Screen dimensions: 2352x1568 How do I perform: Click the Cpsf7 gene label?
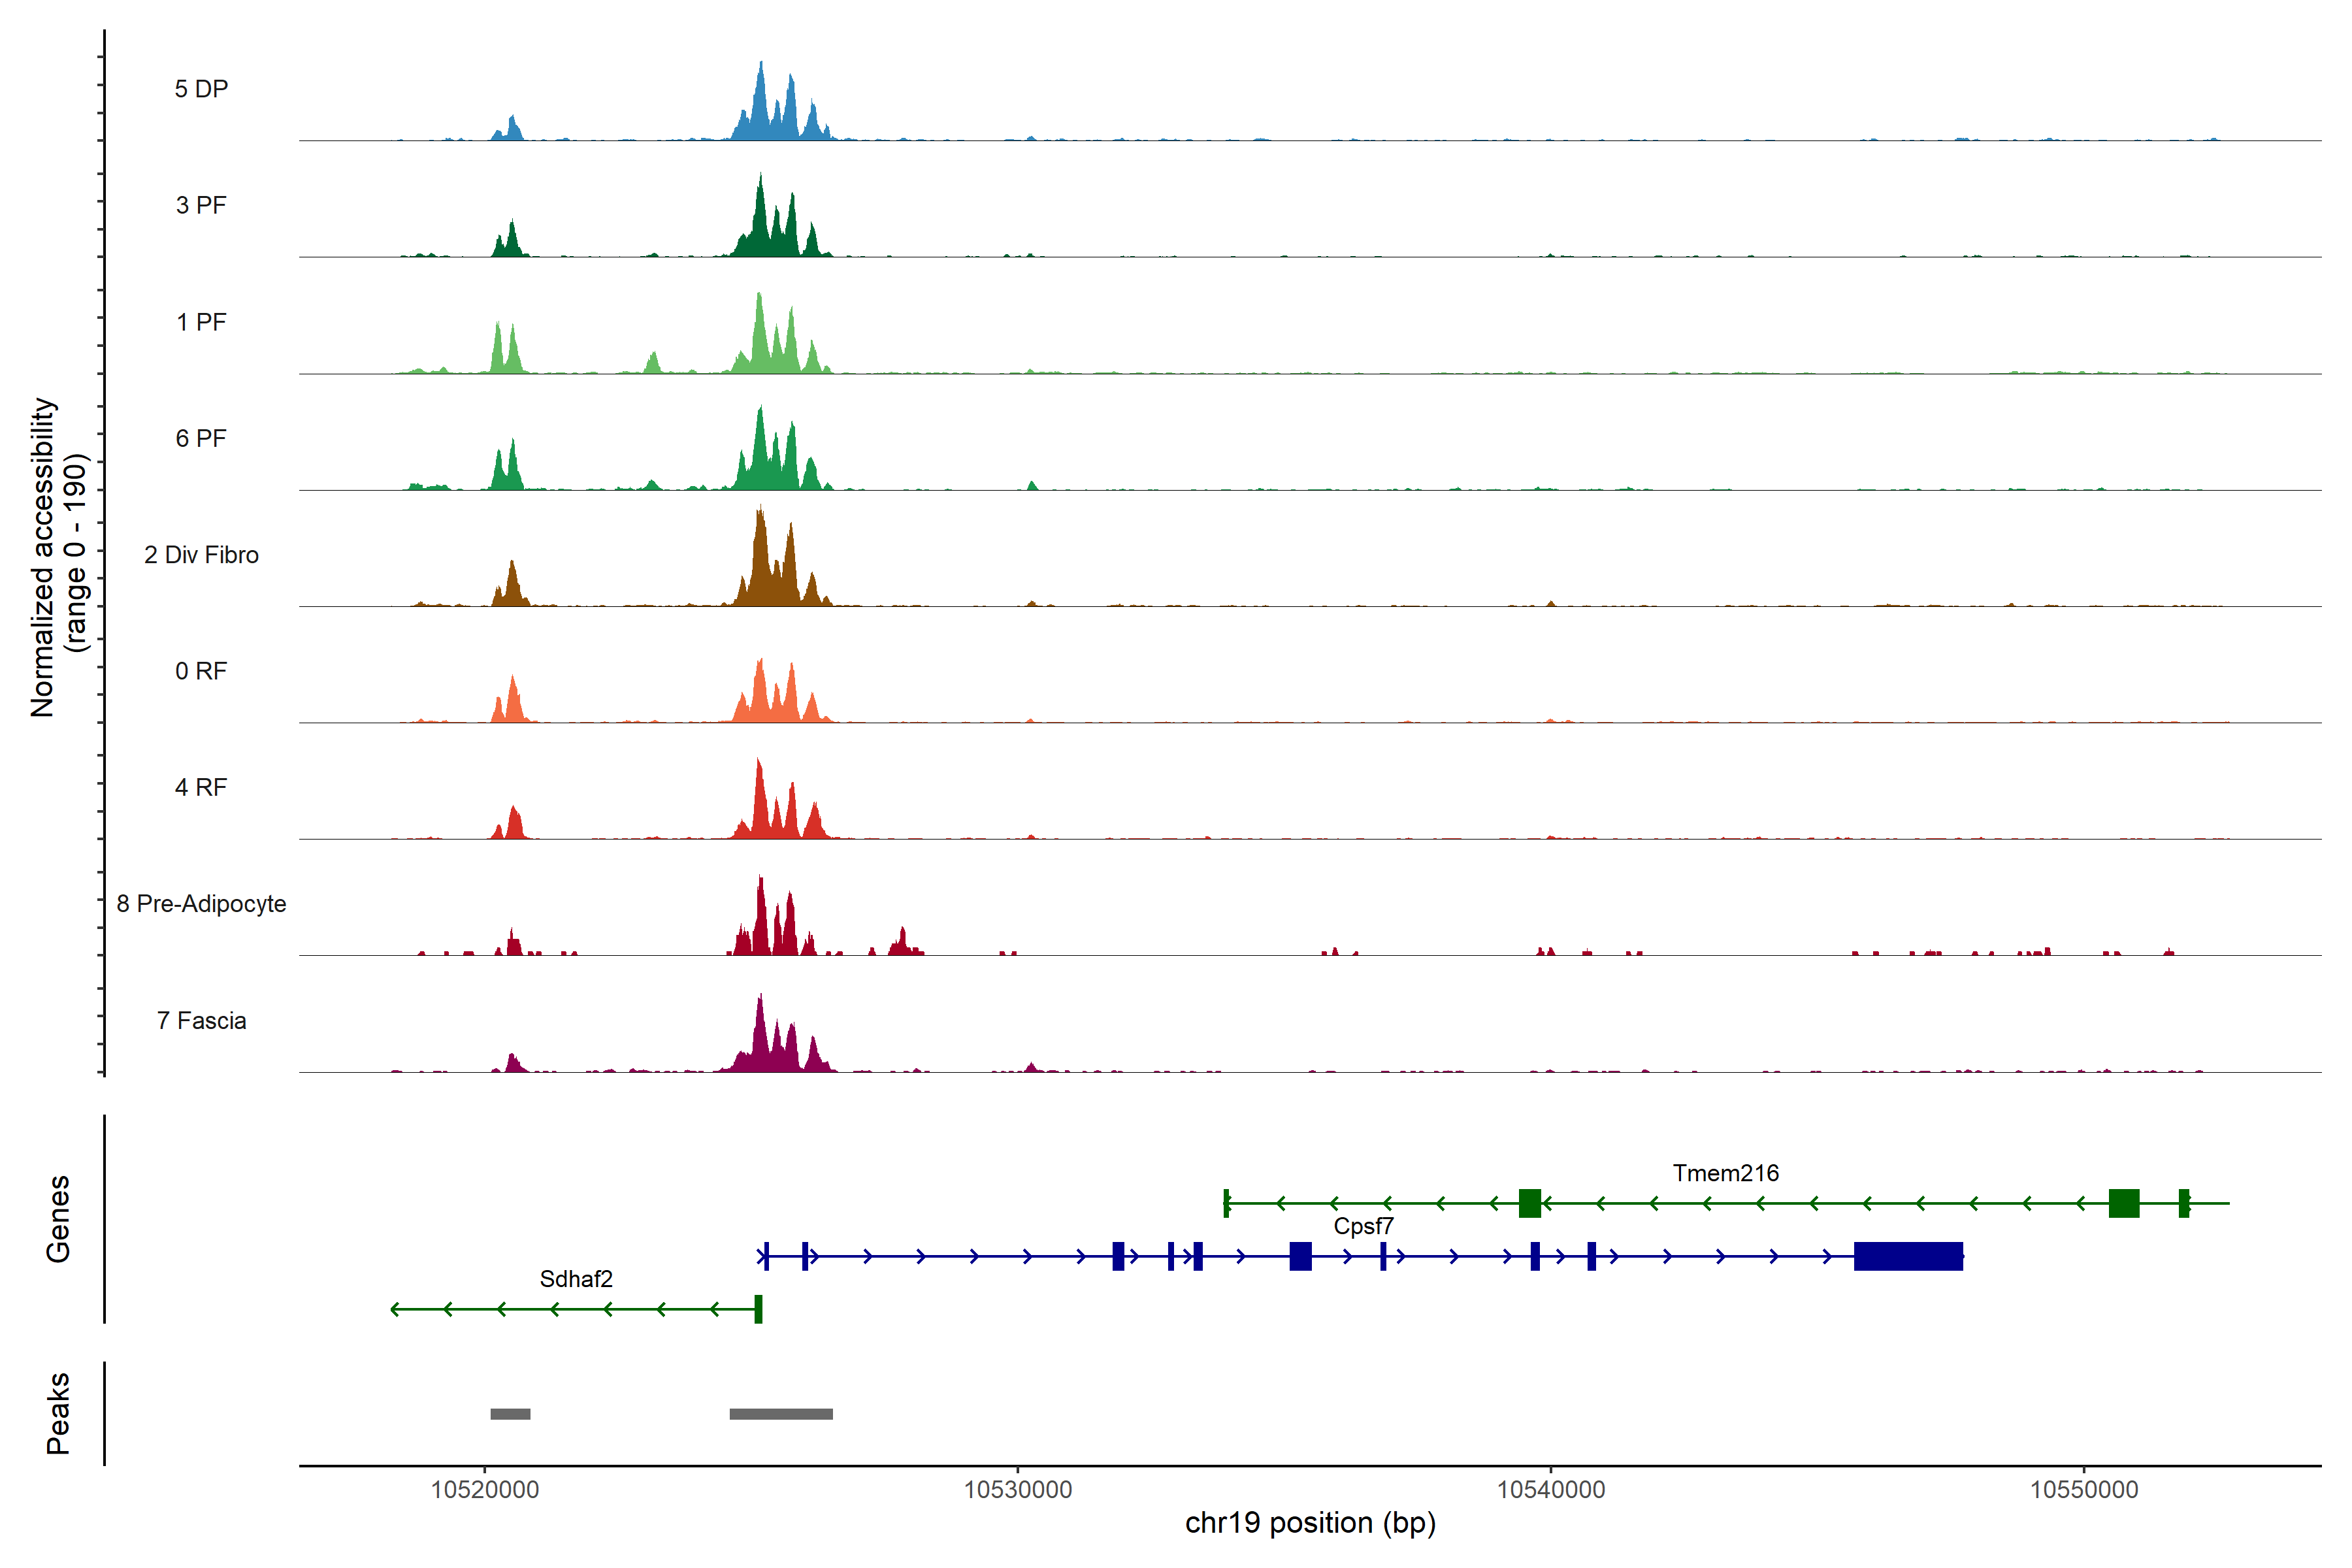tap(1363, 1226)
